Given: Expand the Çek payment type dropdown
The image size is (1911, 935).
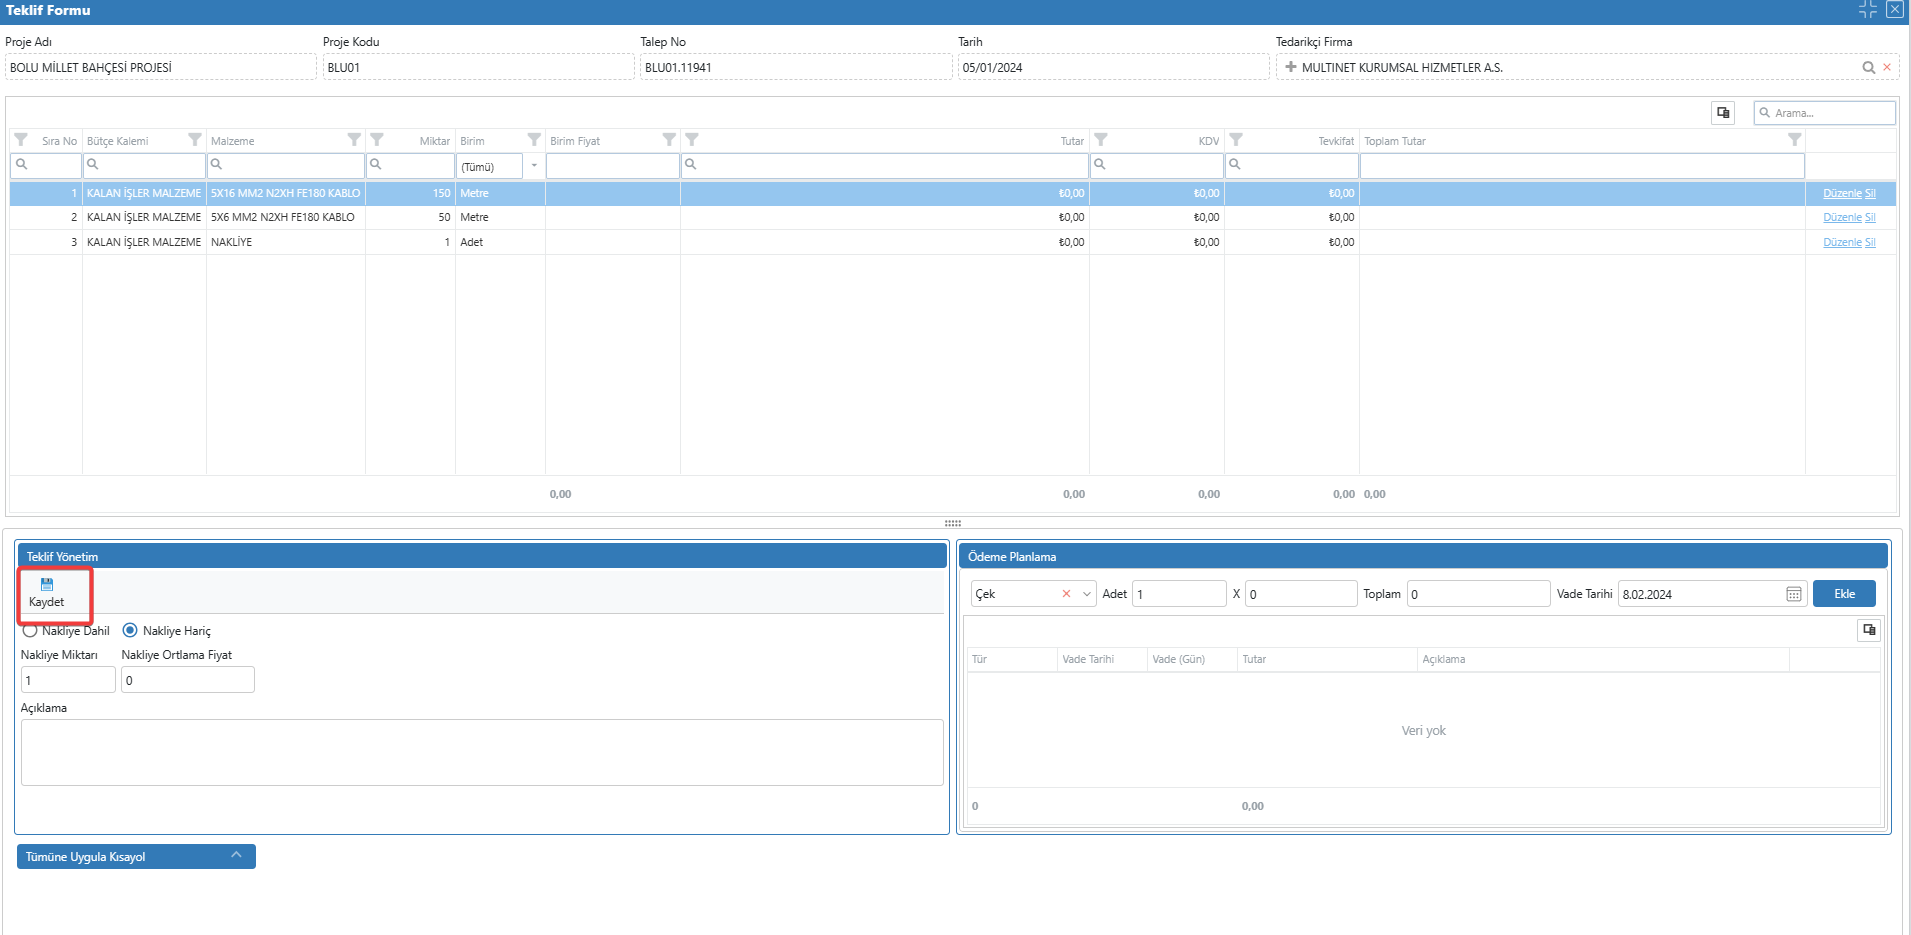Looking at the screenshot, I should 1086,595.
